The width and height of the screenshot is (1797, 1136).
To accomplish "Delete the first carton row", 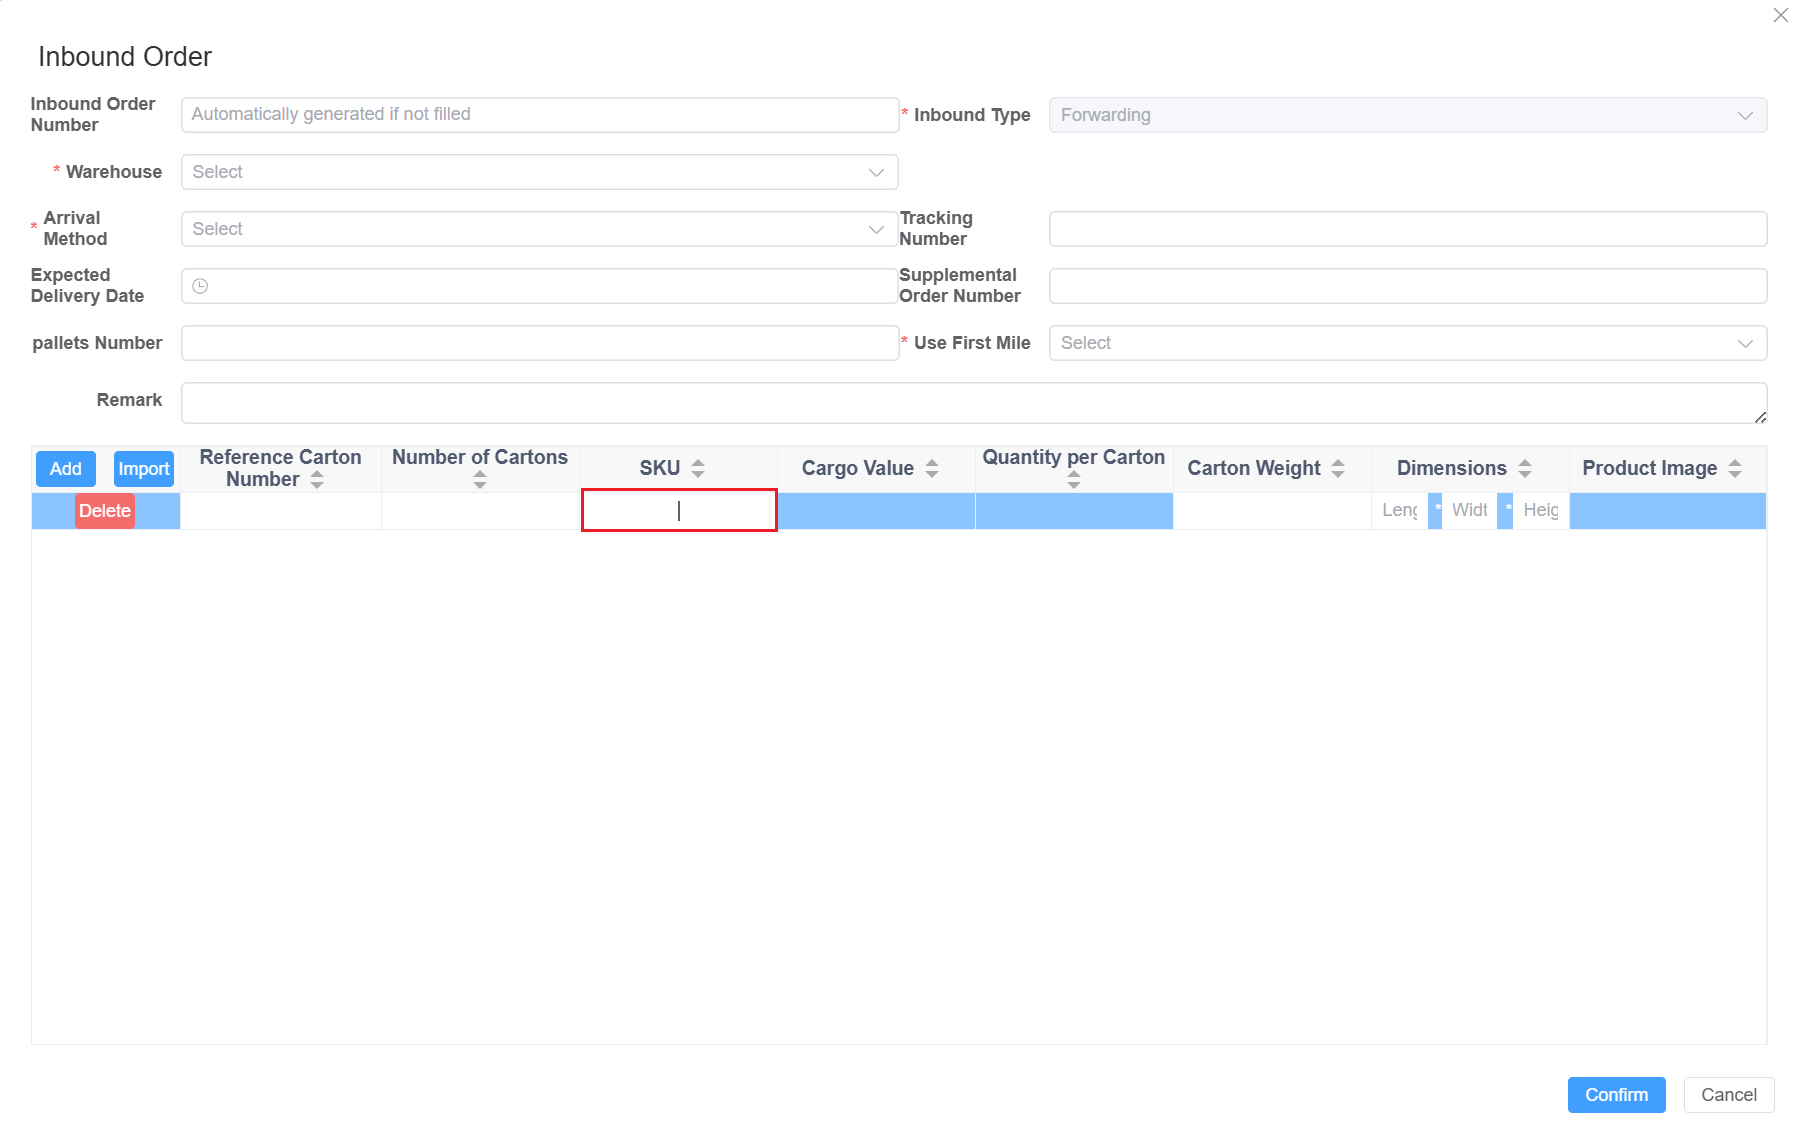I will coord(105,511).
